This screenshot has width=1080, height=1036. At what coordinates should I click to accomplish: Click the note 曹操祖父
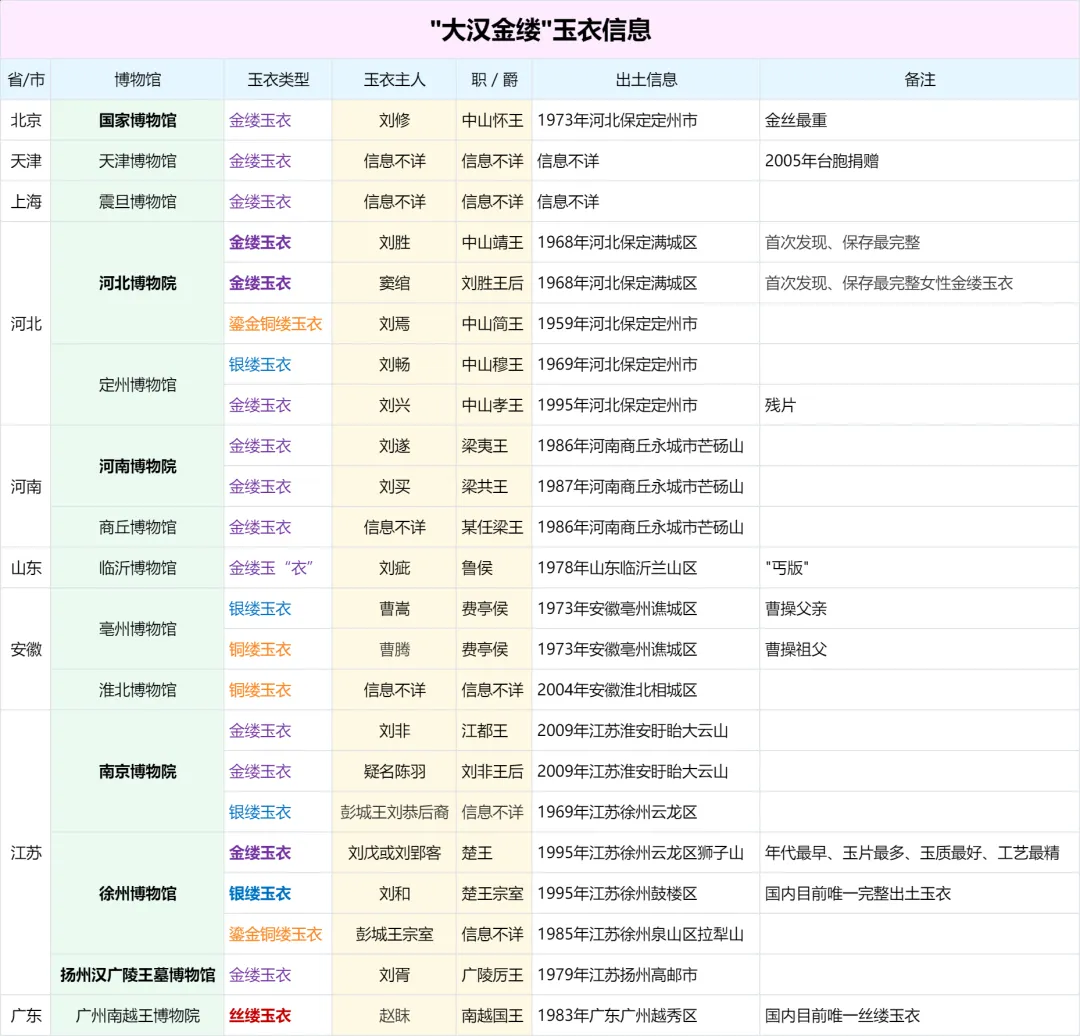coord(796,649)
